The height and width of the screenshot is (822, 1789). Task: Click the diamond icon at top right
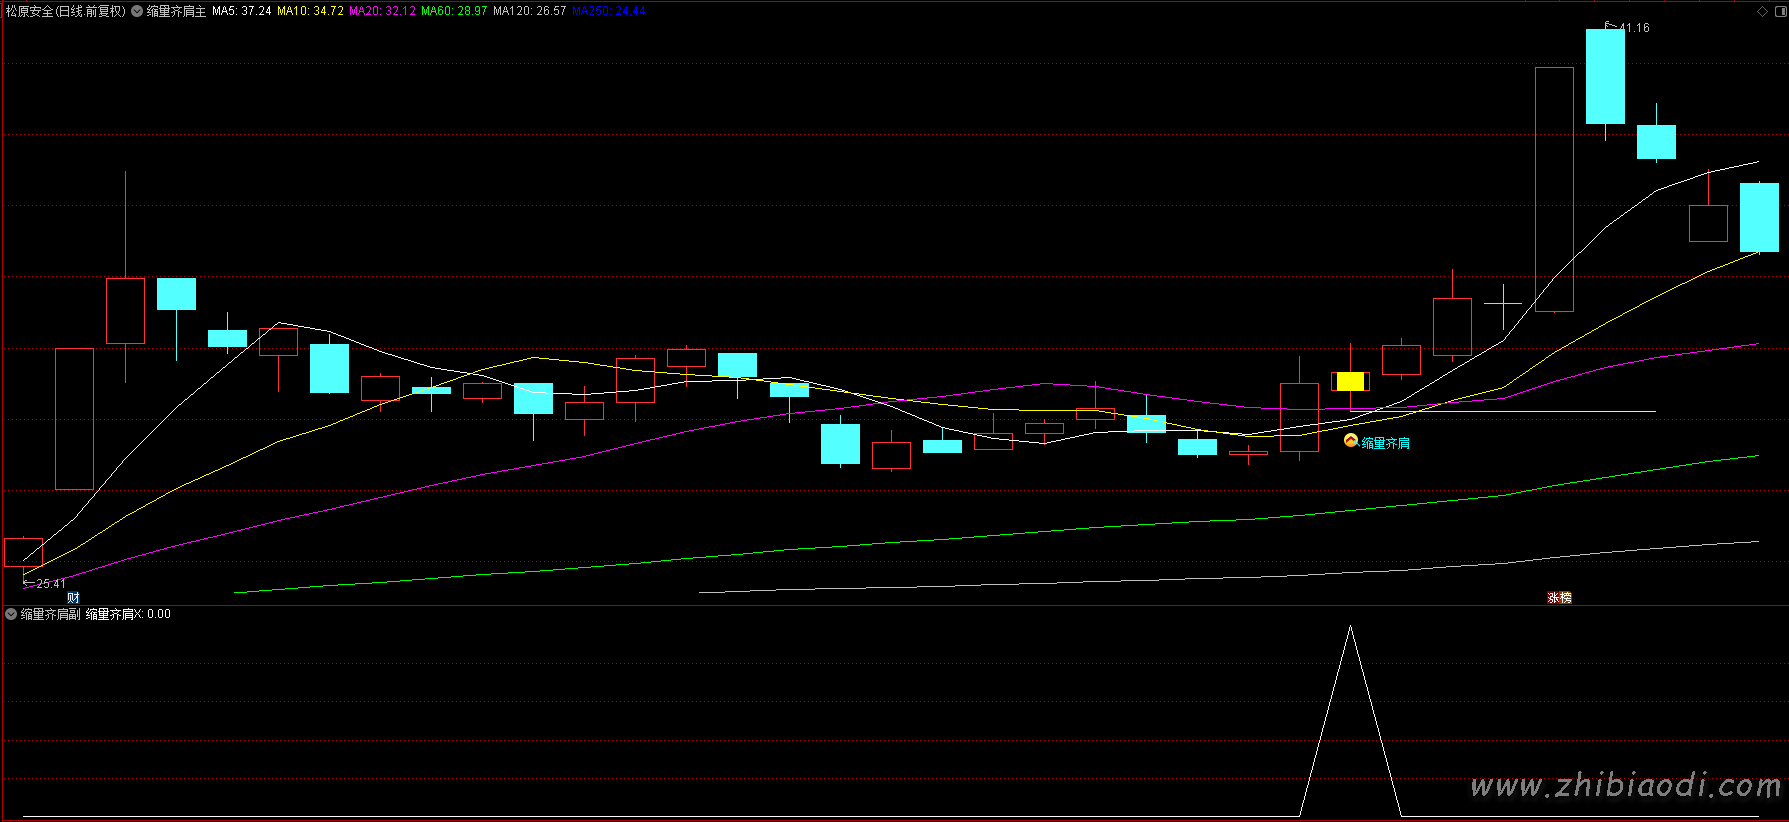pyautogui.click(x=1762, y=11)
